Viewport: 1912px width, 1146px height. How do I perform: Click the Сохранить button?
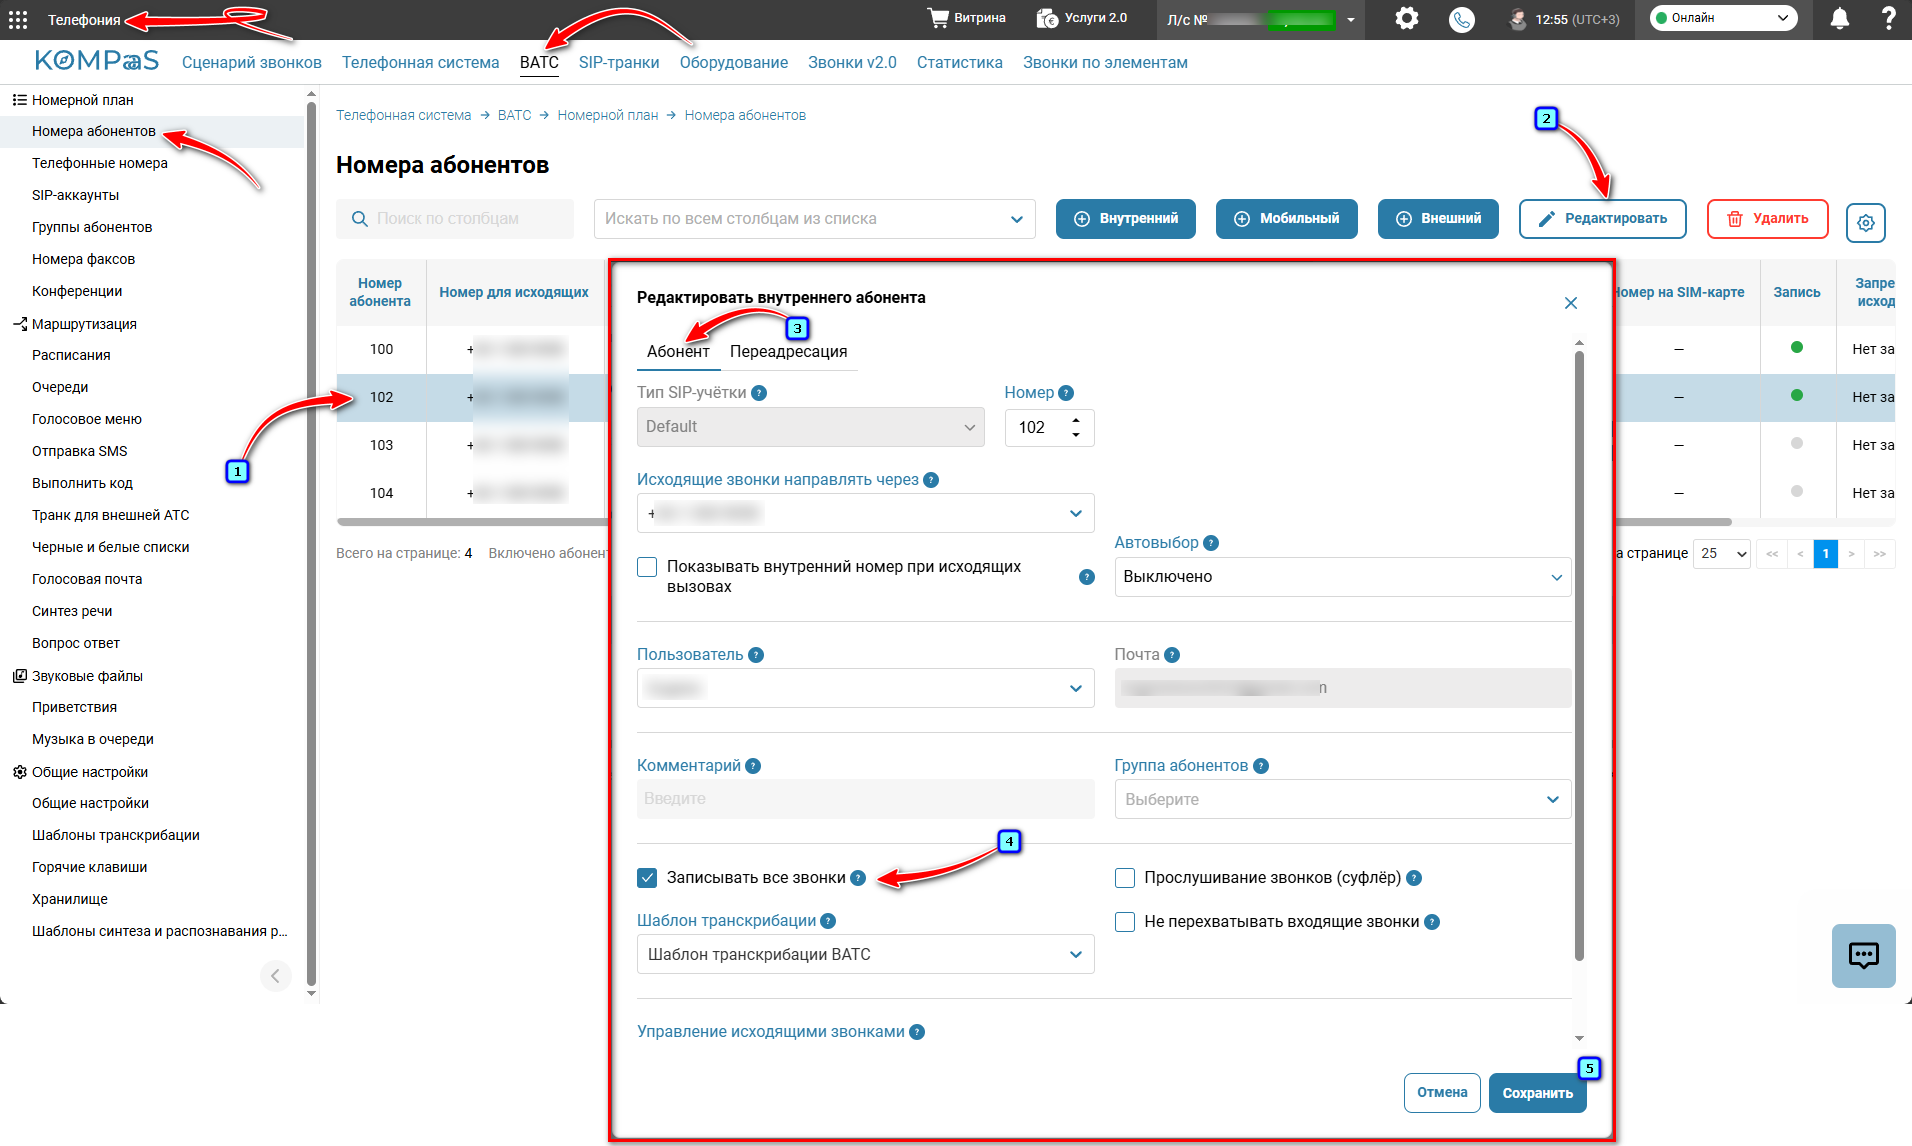click(1537, 1093)
